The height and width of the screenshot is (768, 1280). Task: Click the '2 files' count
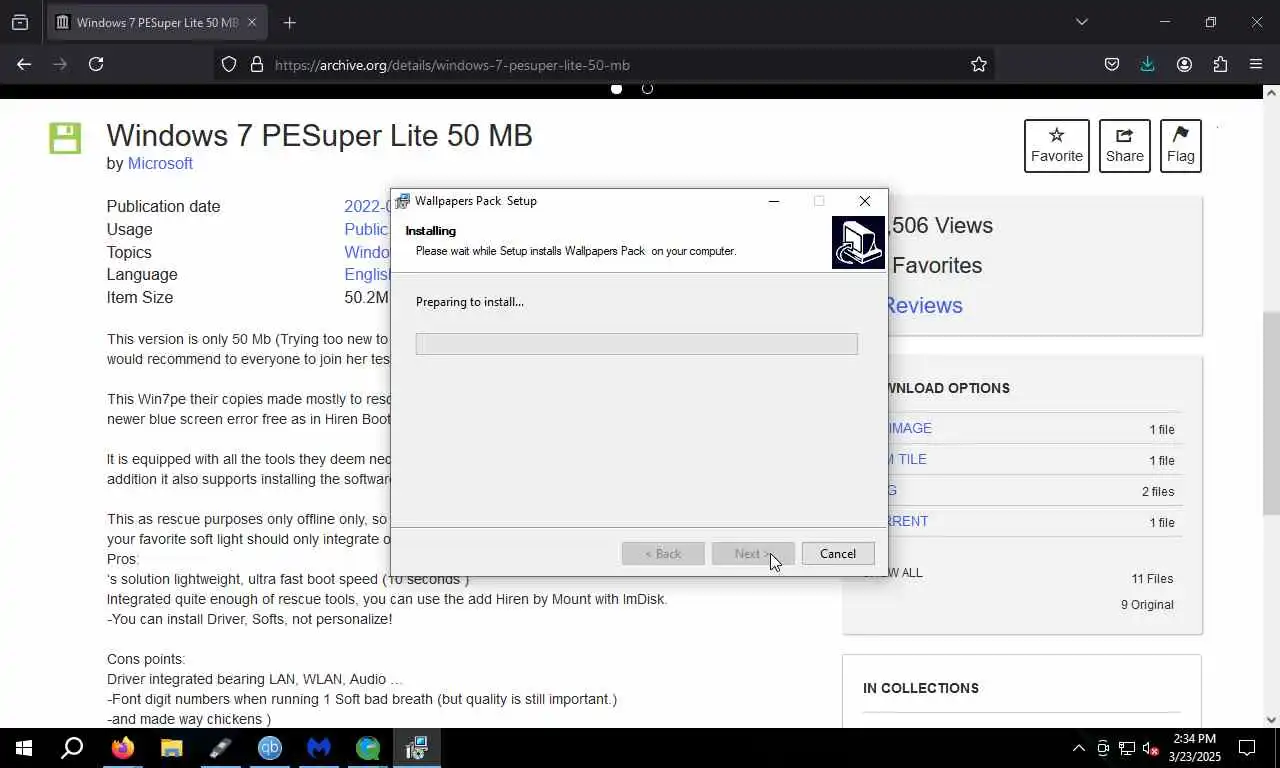[1158, 492]
